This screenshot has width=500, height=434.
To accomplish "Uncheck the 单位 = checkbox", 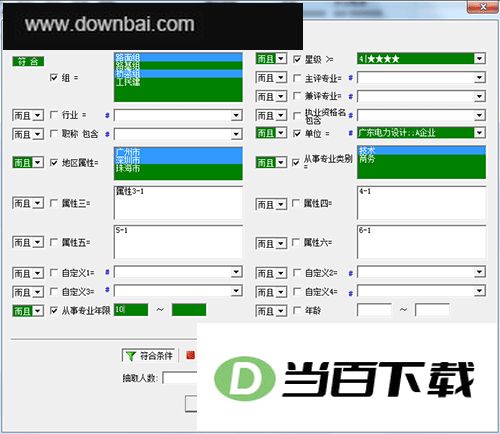I will click(x=297, y=133).
